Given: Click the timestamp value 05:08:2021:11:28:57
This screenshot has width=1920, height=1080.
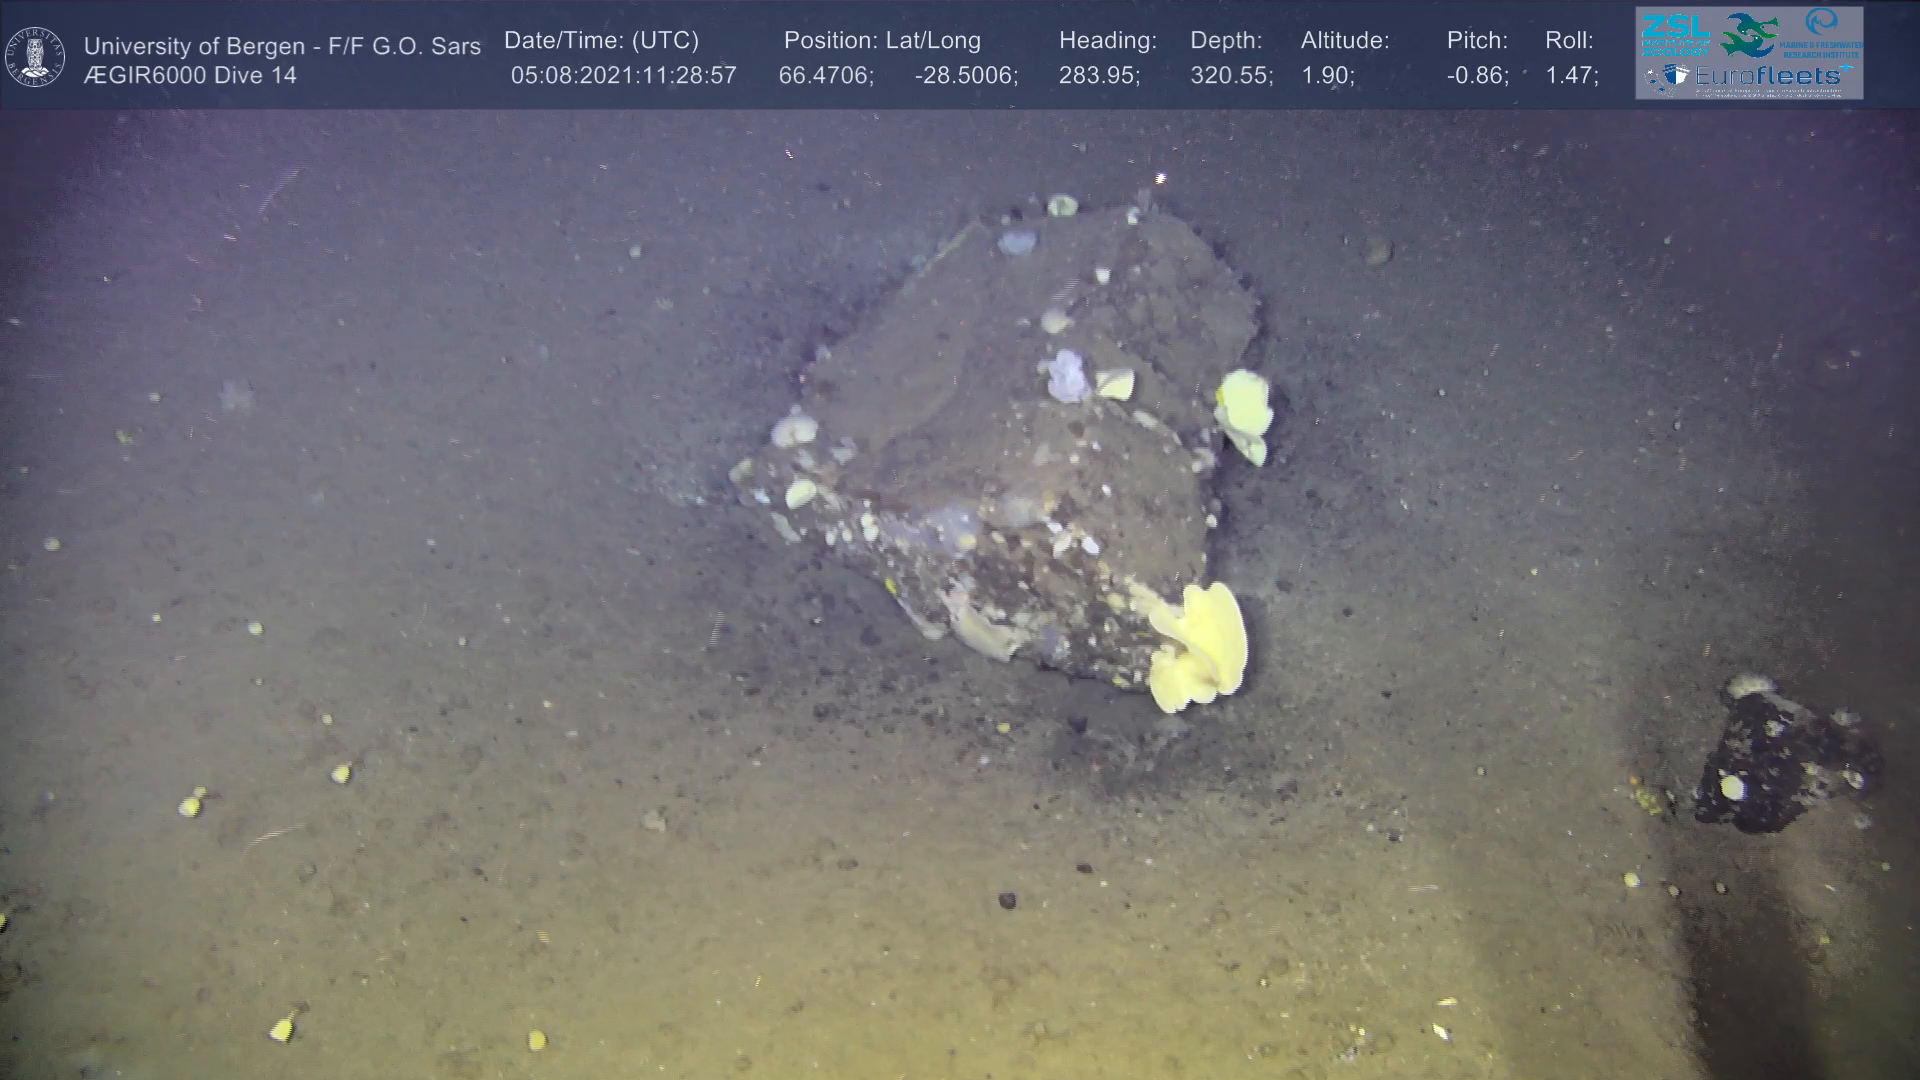Looking at the screenshot, I should click(x=623, y=76).
